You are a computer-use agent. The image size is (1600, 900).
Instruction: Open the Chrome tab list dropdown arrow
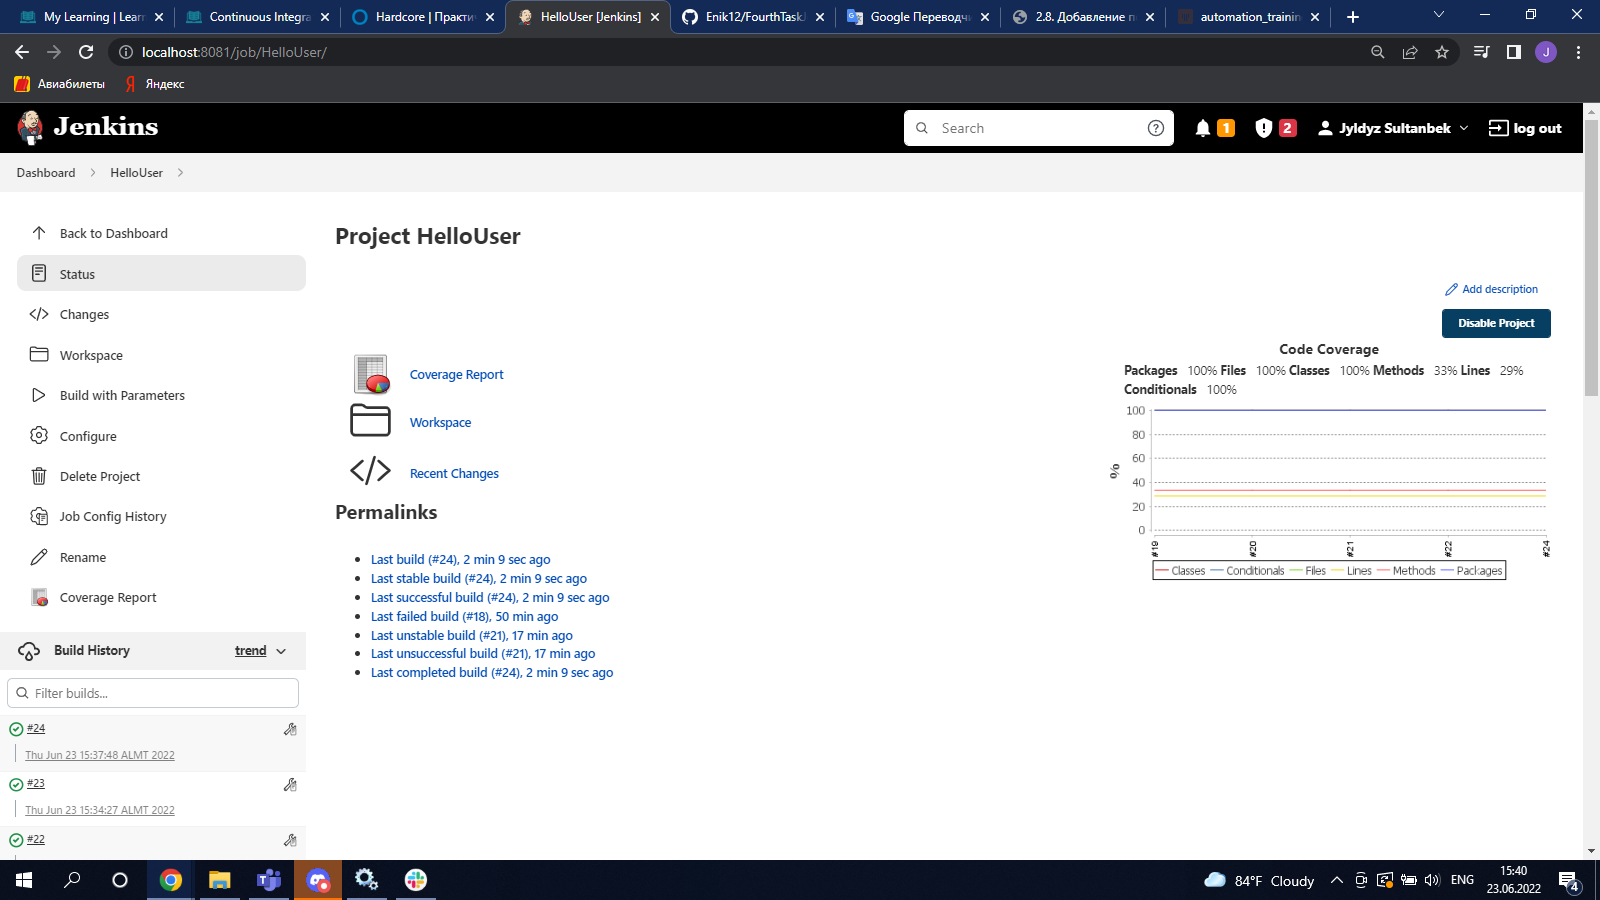click(1439, 16)
